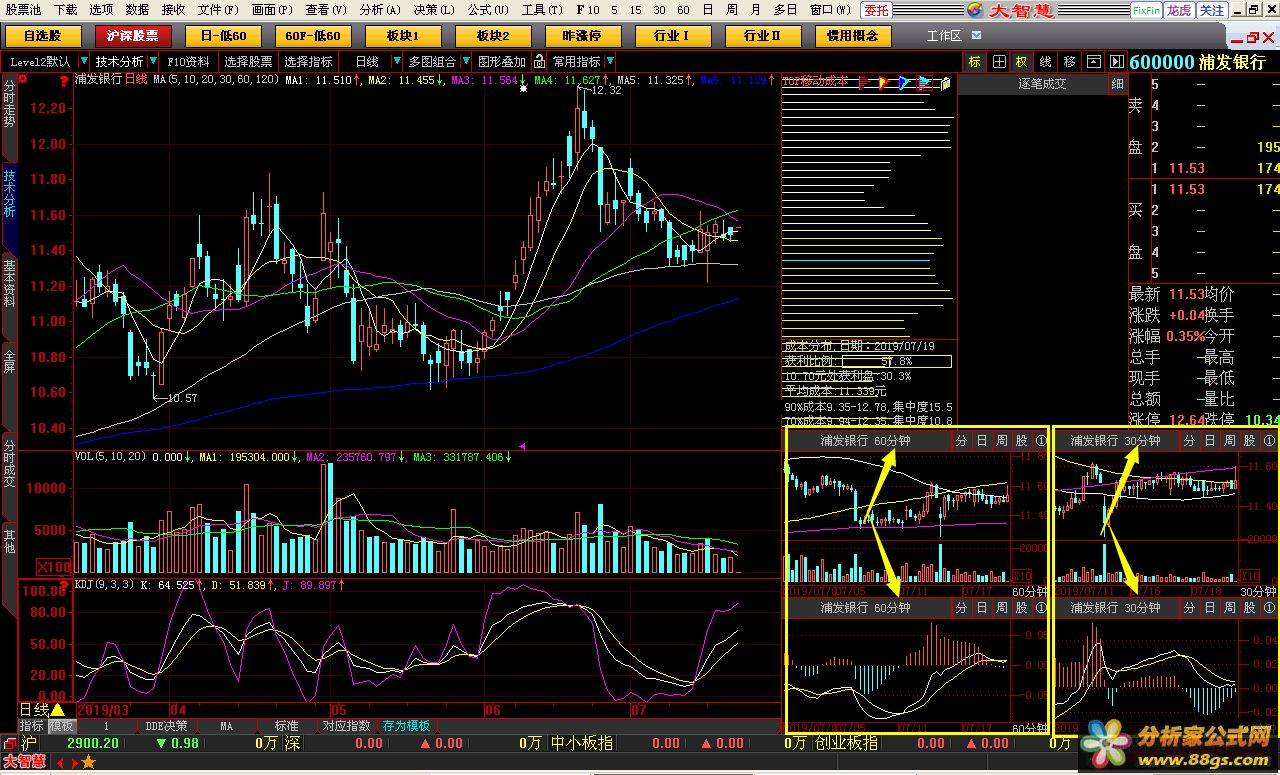Open the 查看(V) menu
1280x775 pixels.
click(x=326, y=10)
